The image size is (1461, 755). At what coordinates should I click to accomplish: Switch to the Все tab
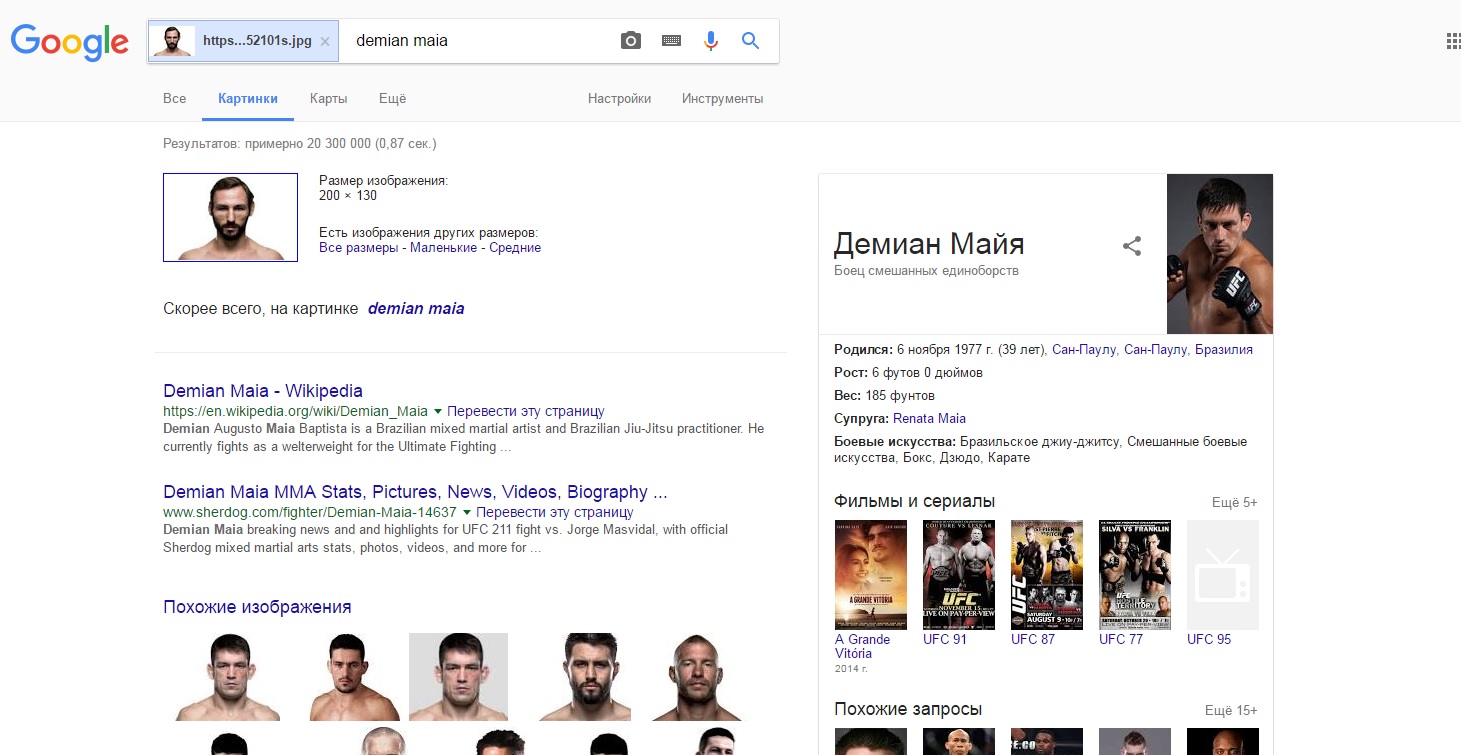pos(175,99)
